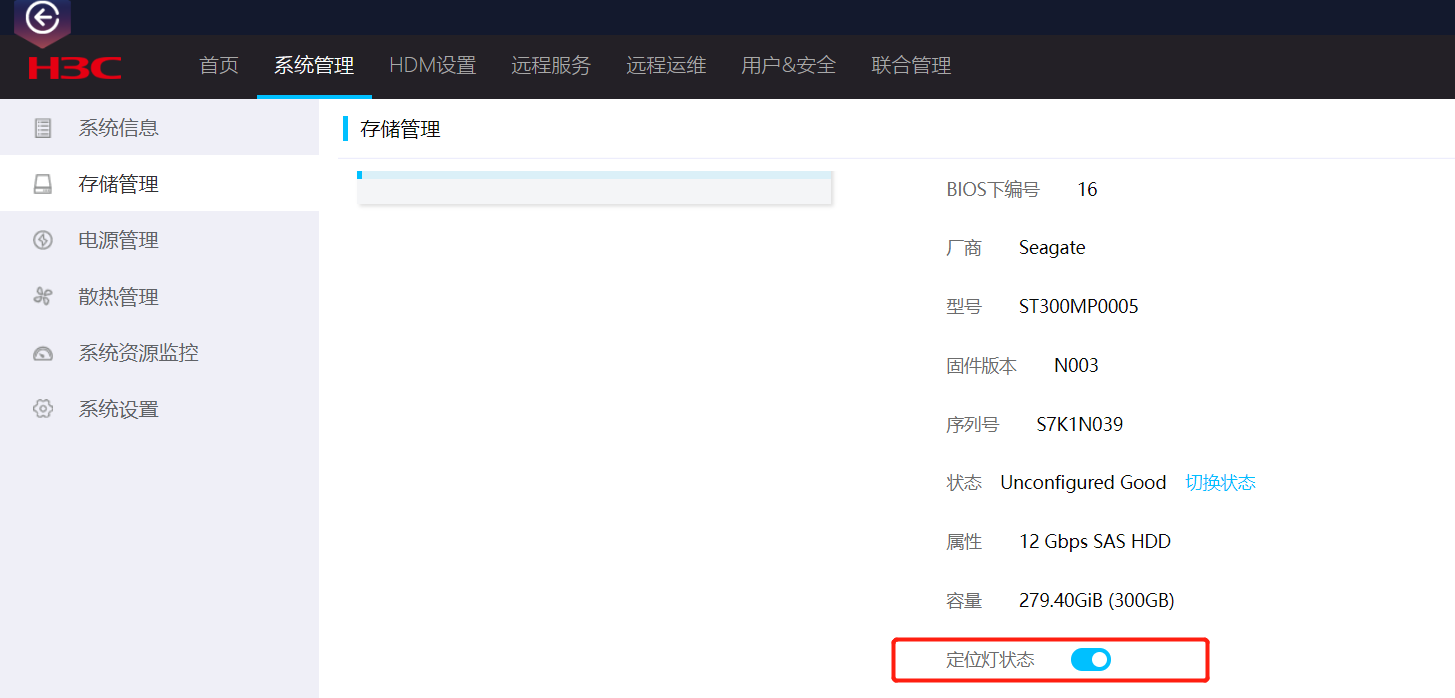Click the H3C logo
Viewport: 1455px width, 698px height.
(75, 67)
